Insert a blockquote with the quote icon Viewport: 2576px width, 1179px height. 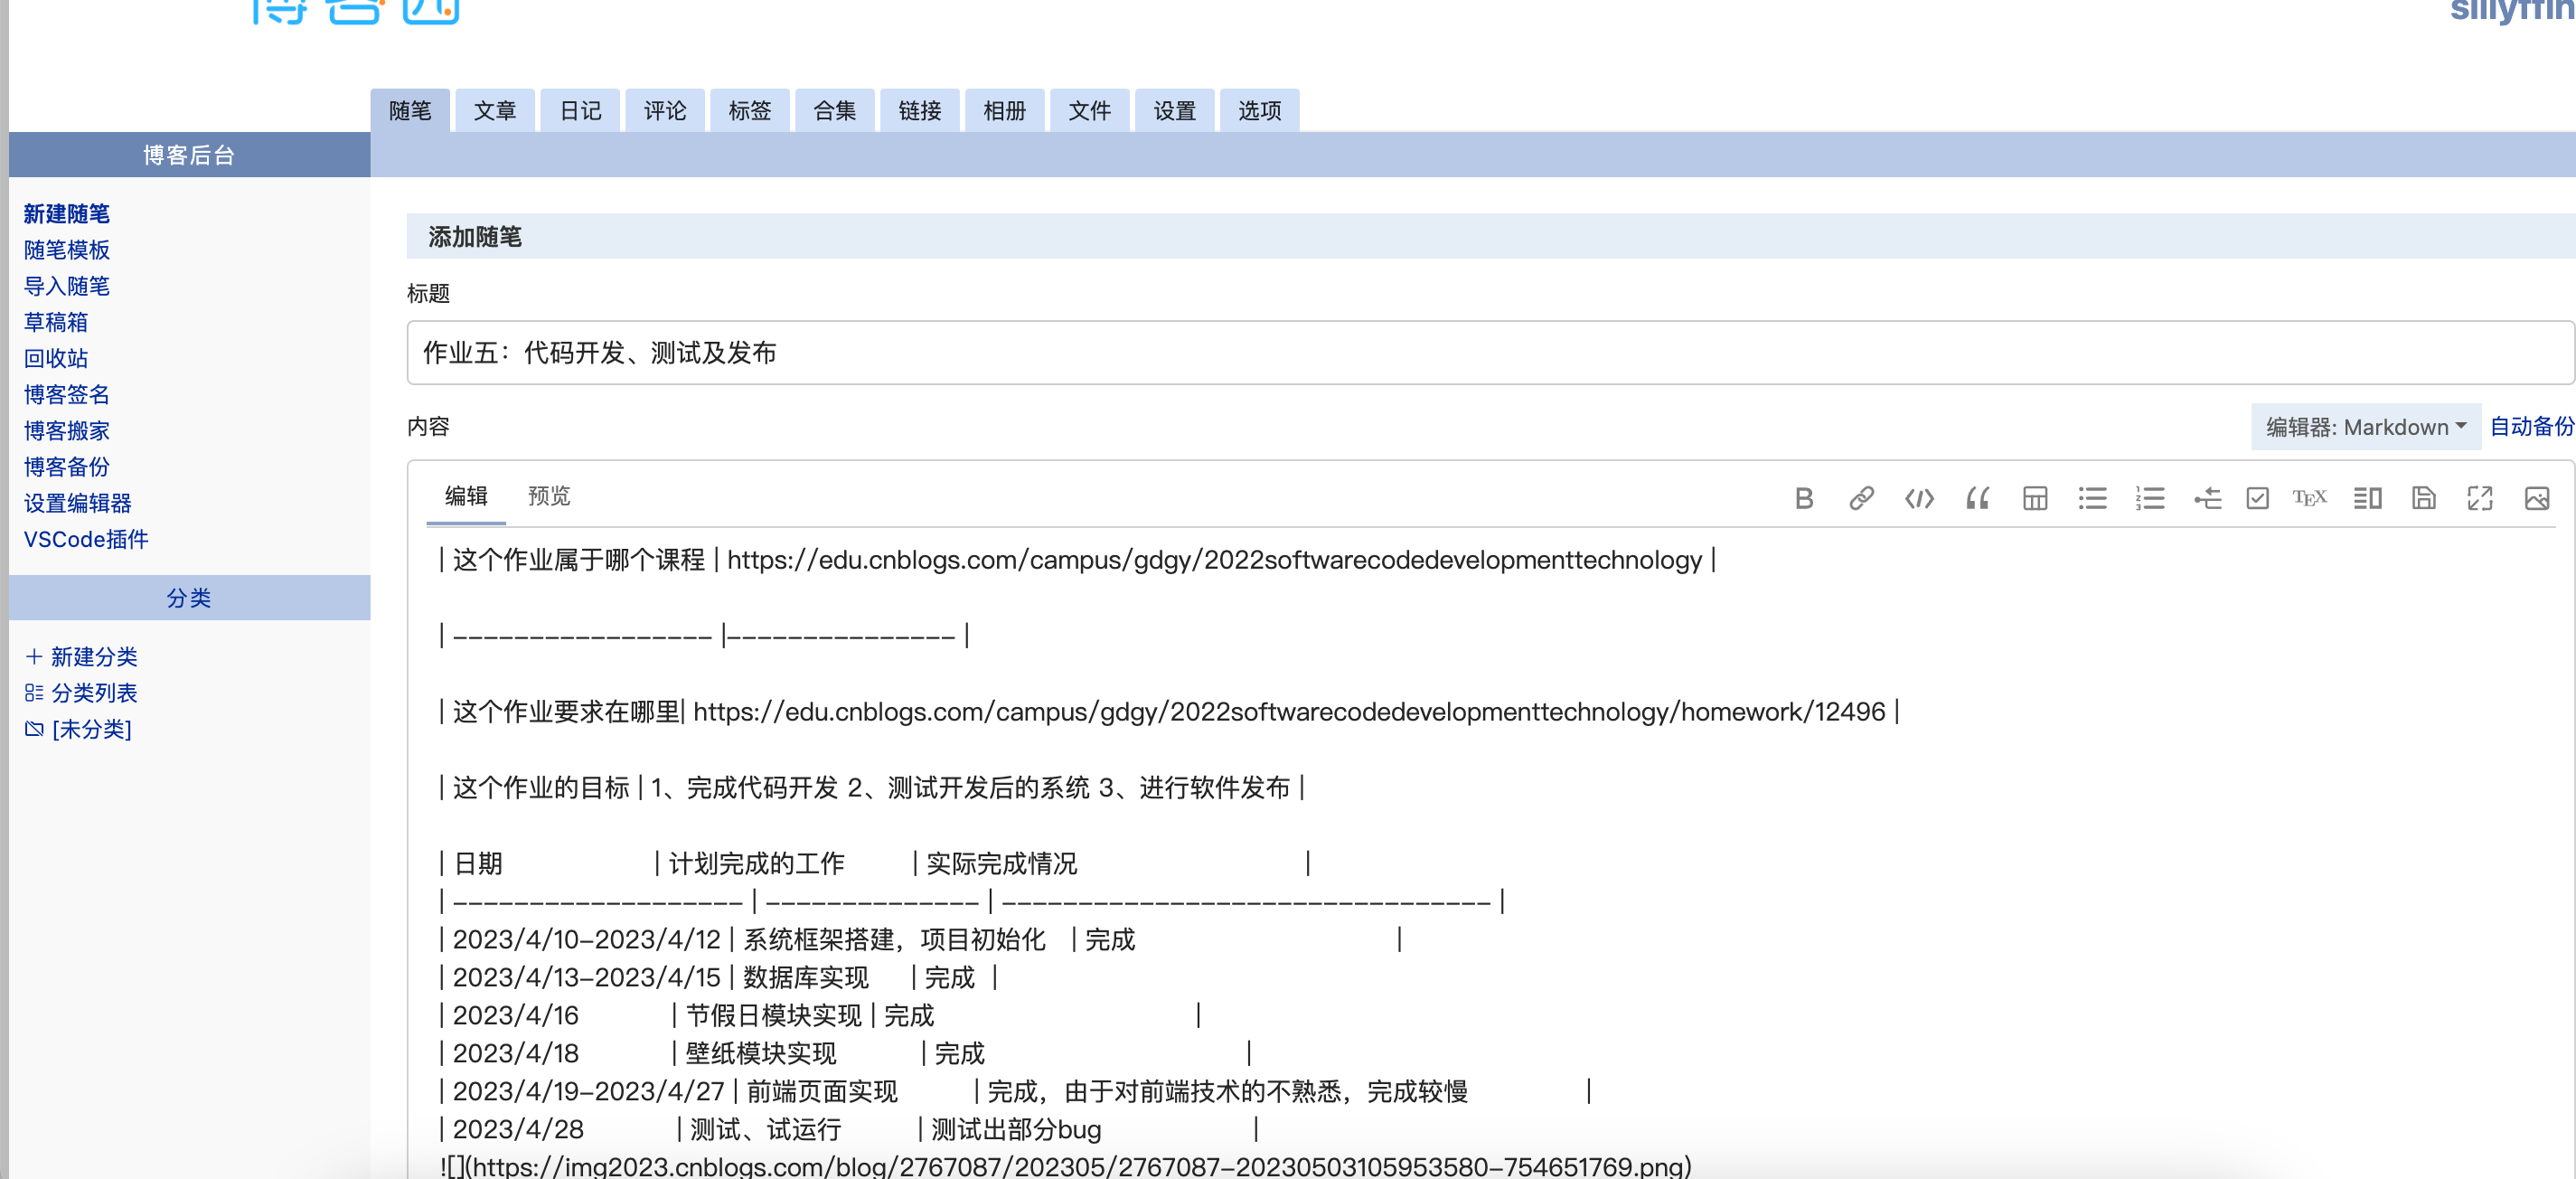click(x=1977, y=498)
